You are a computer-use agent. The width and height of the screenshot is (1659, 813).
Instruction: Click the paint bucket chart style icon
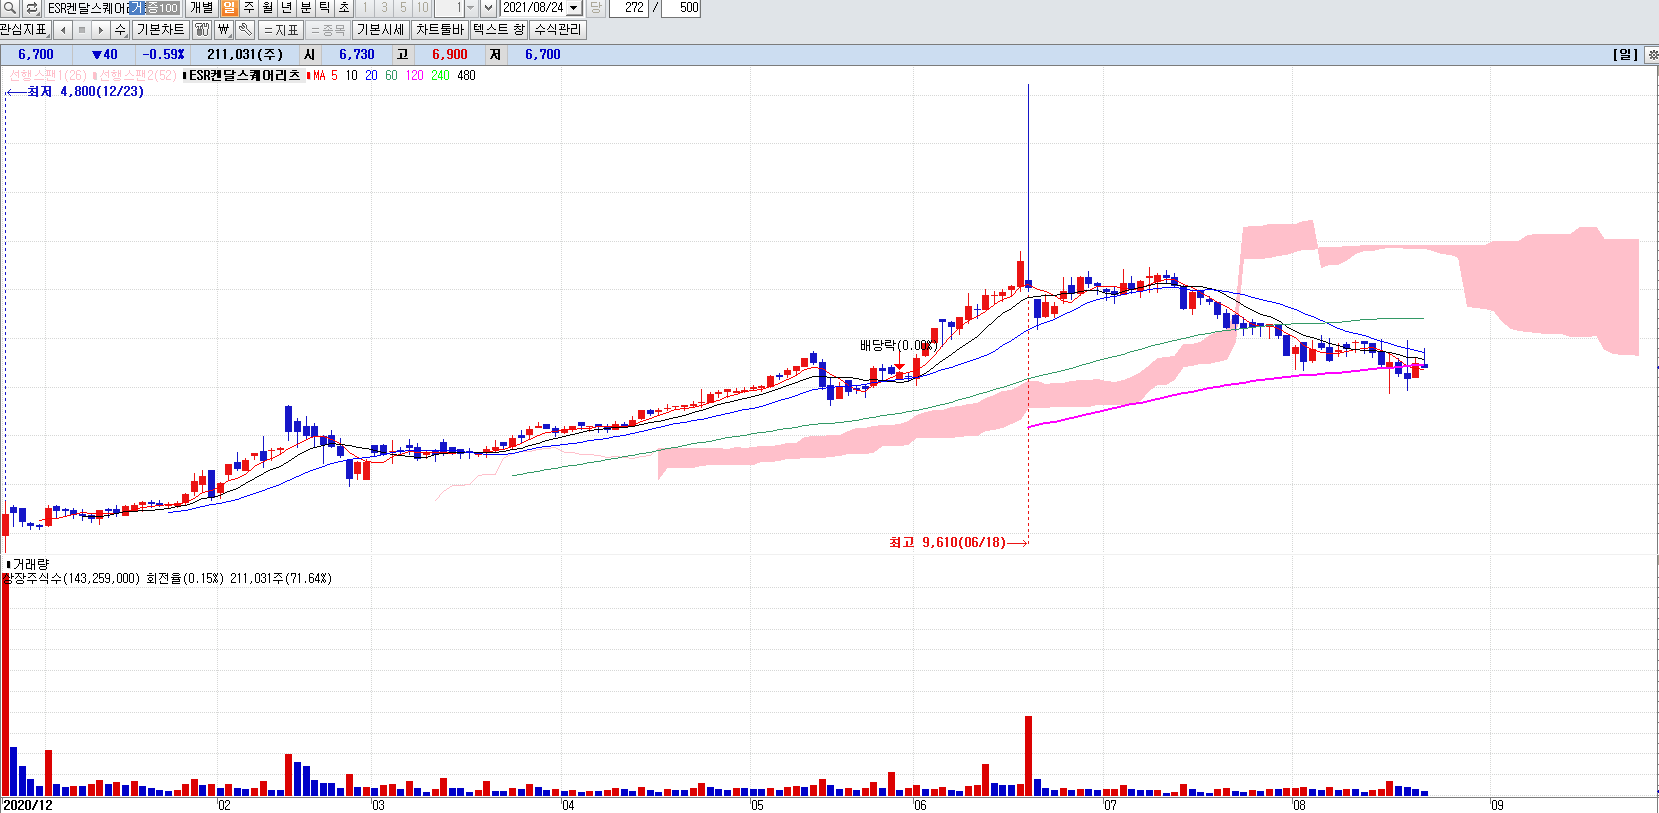[202, 30]
